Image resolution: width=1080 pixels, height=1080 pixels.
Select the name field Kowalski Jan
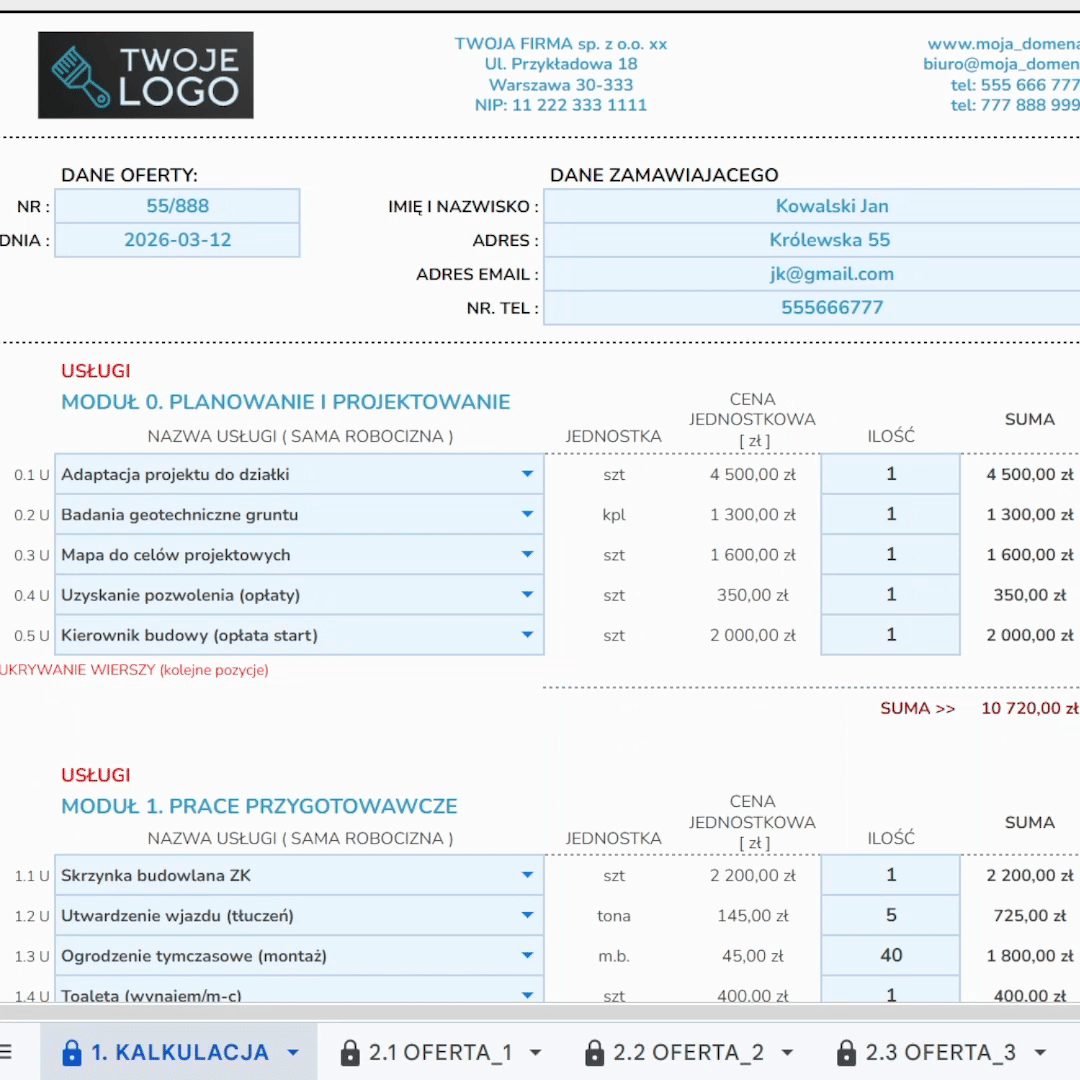[x=813, y=206]
